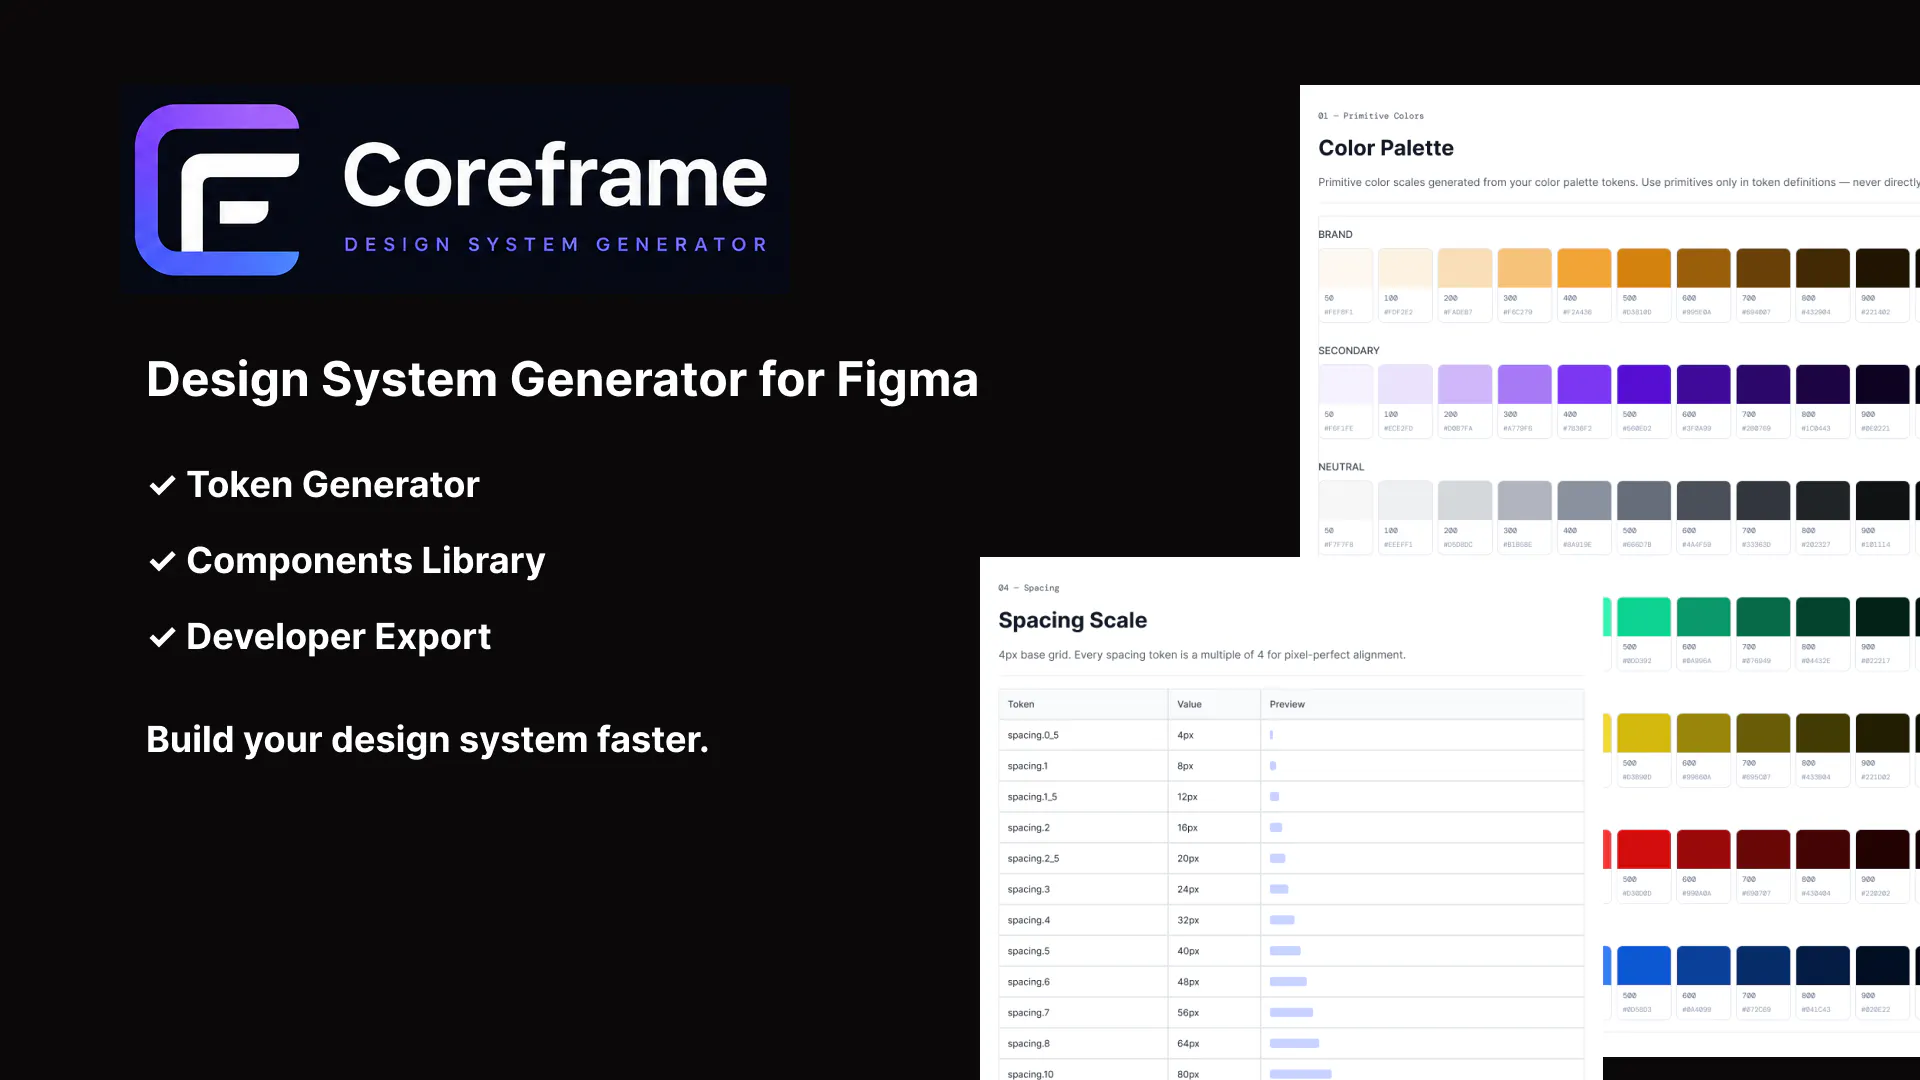Click the 'Components Library' feature text
Image resolution: width=1920 pixels, height=1080 pixels.
coord(366,561)
